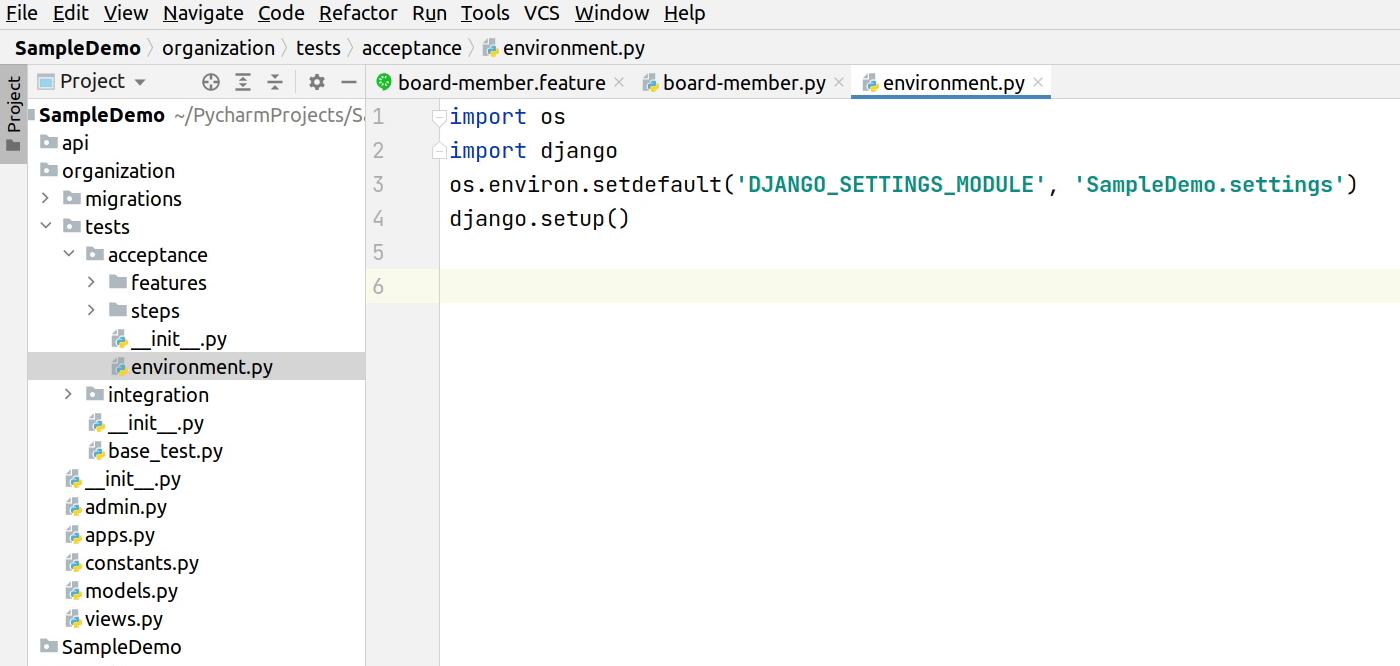Viewport: 1400px width, 666px height.
Task: Expand the steps folder
Action: (x=90, y=310)
